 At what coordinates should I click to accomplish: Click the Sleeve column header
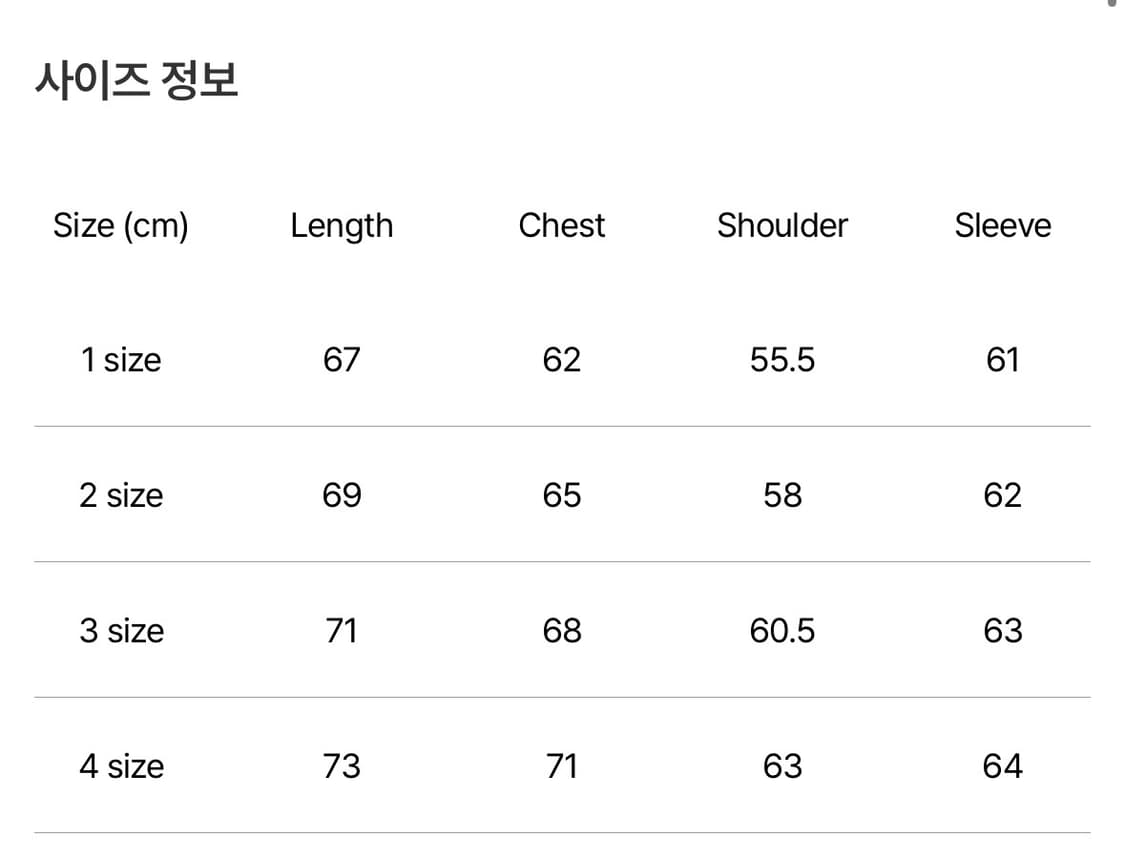click(x=1002, y=226)
